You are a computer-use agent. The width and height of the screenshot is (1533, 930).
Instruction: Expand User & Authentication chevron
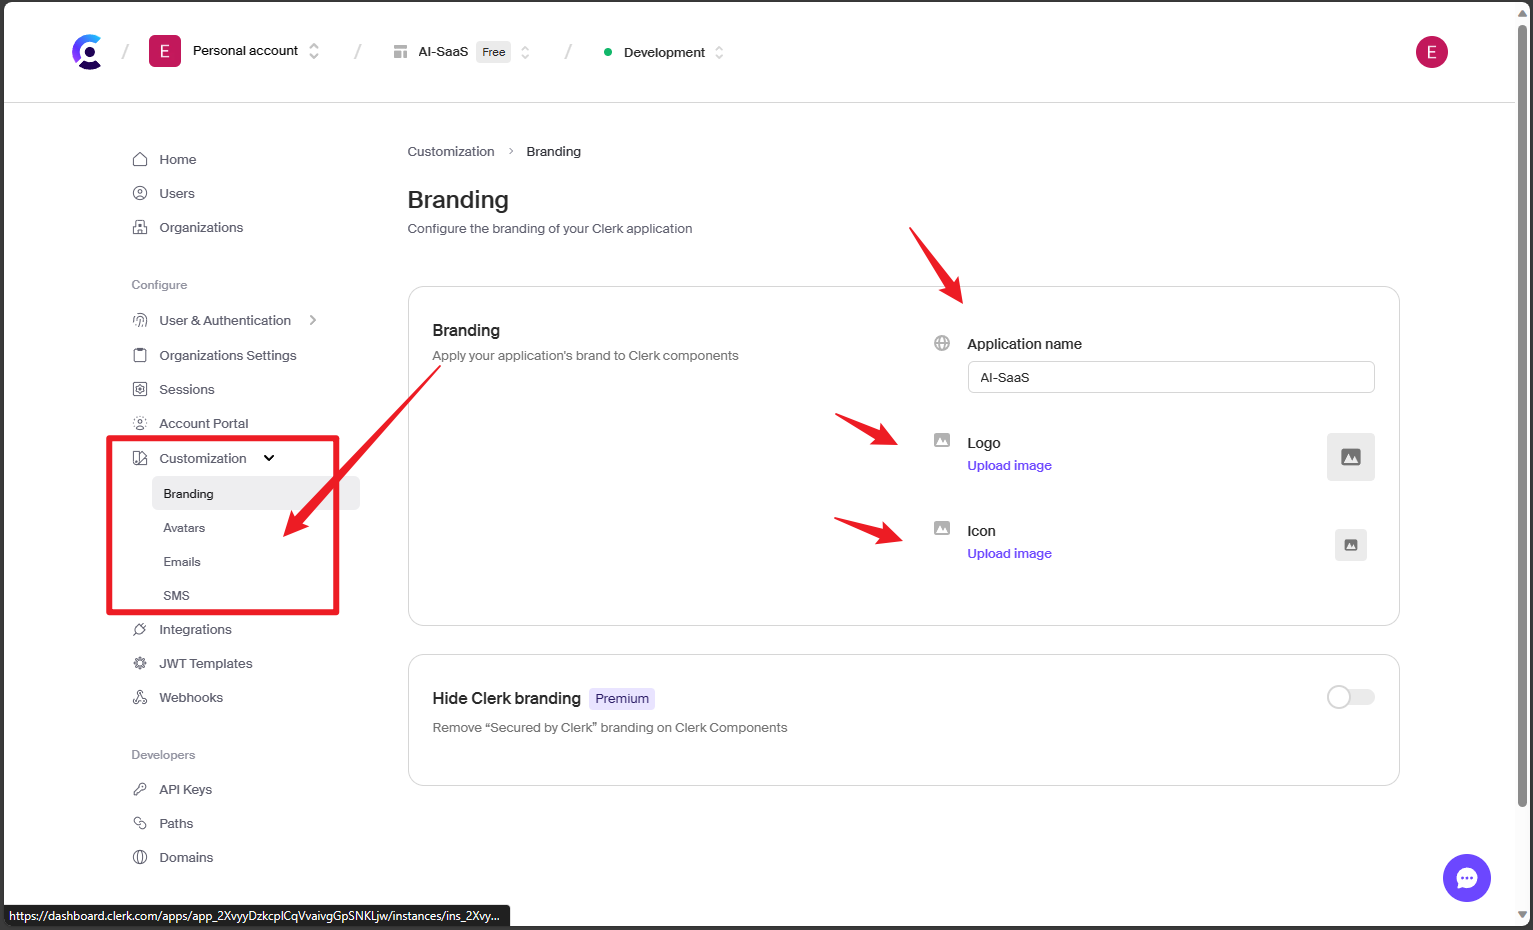pyautogui.click(x=313, y=320)
